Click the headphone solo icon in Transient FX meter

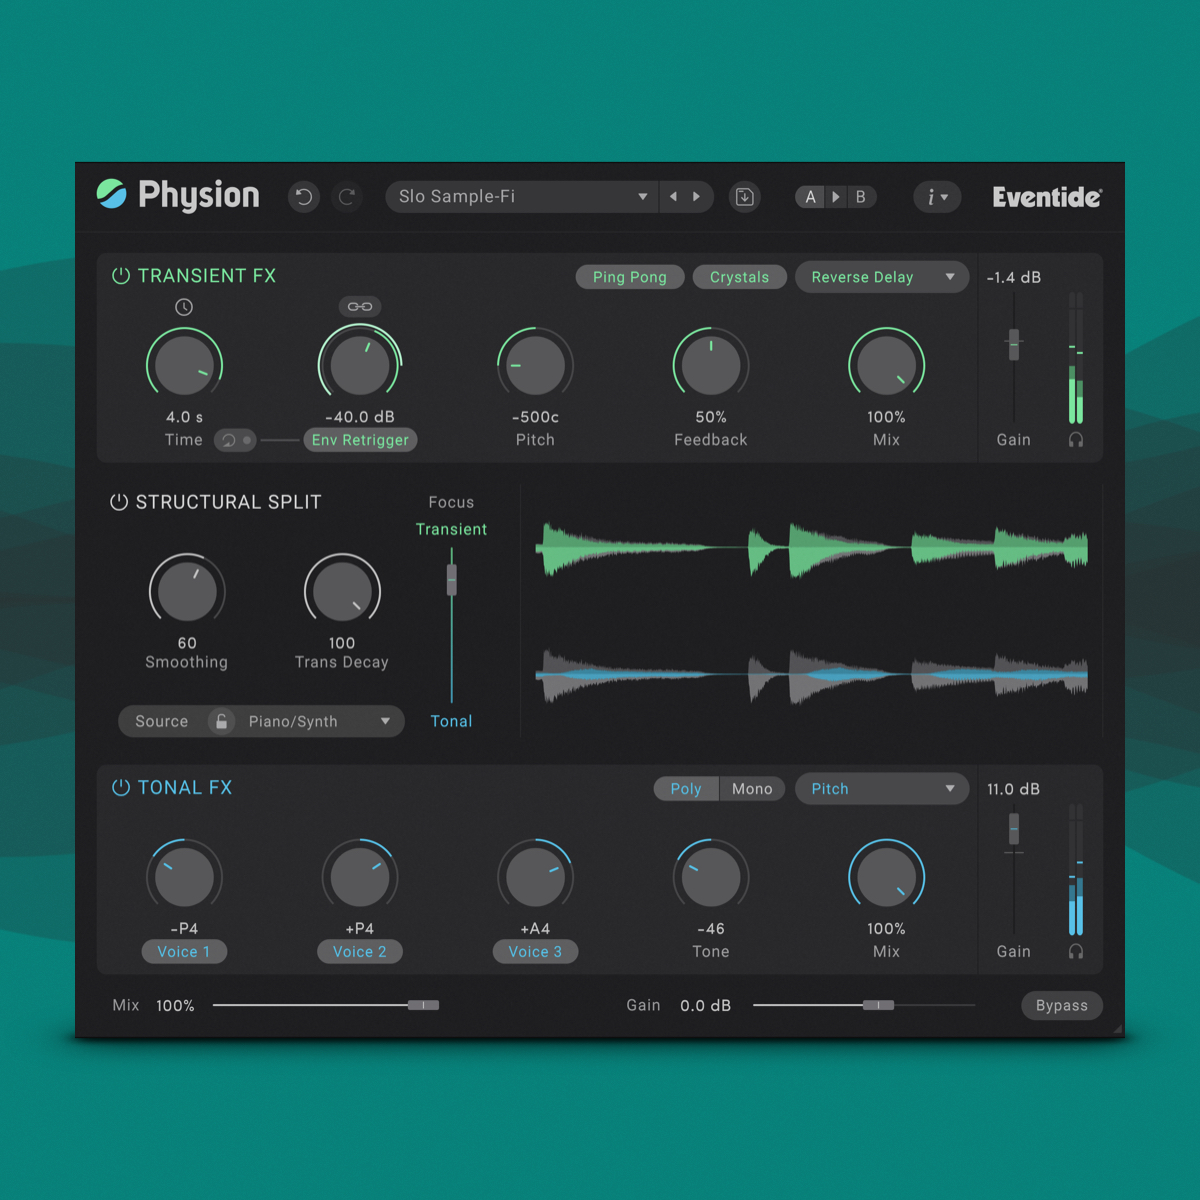(x=1076, y=439)
